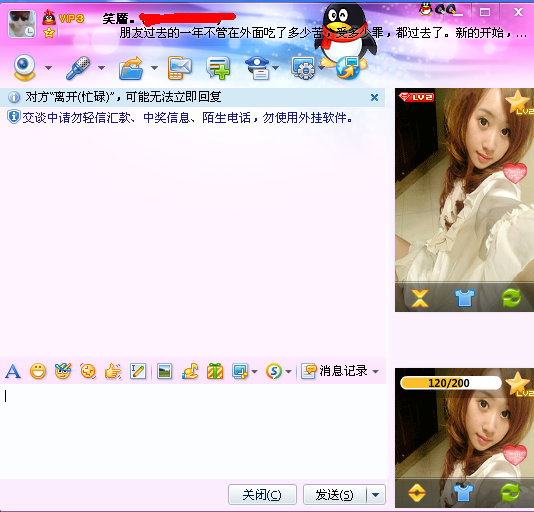Open 消息记录 message history

[334, 371]
